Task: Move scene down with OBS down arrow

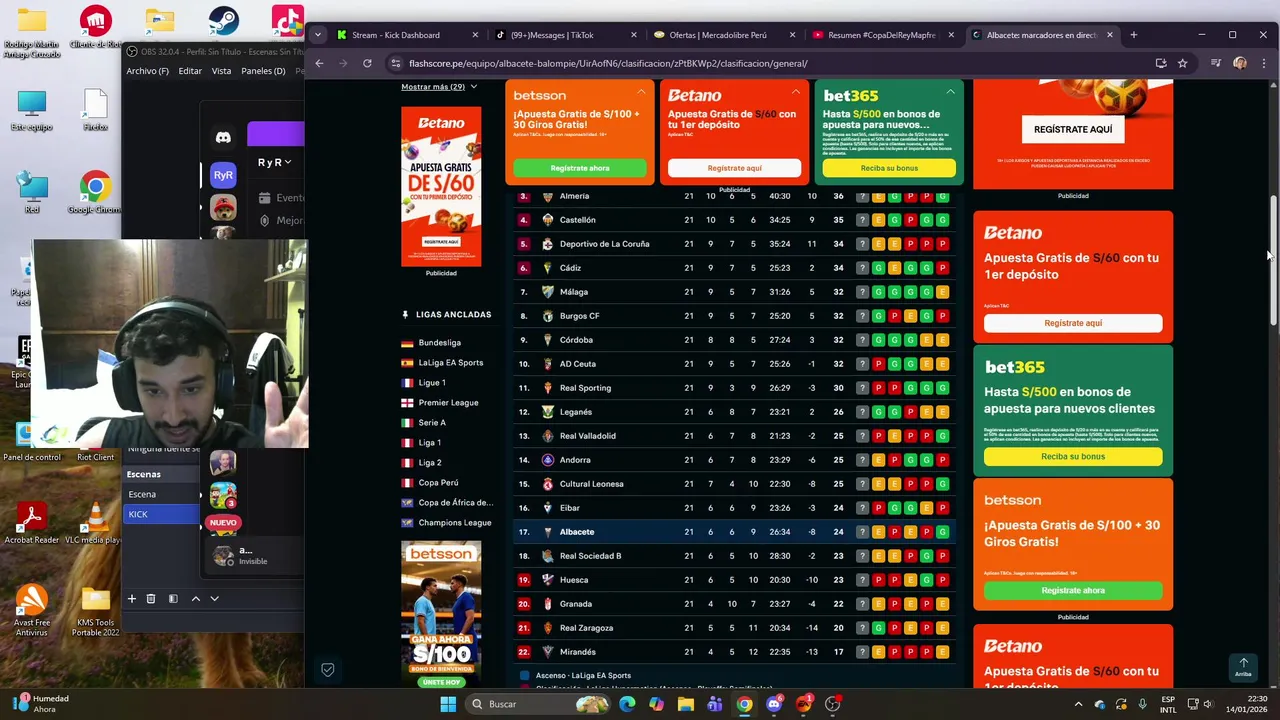Action: click(214, 598)
